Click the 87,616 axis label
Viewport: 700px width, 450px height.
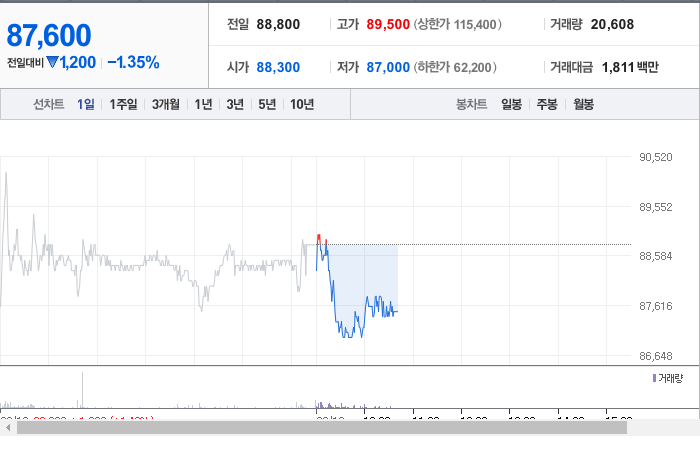[656, 306]
